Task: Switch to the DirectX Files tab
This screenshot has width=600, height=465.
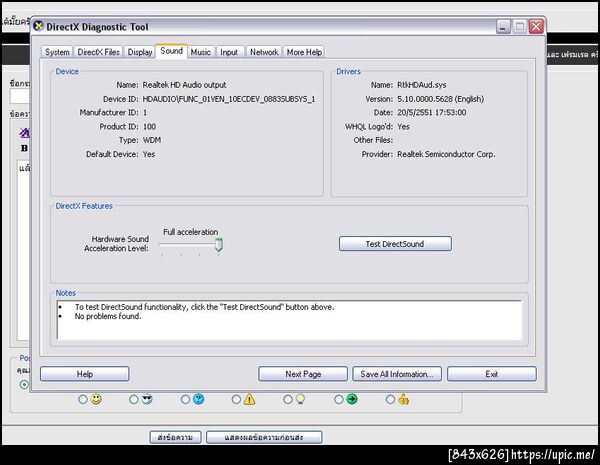Action: [x=98, y=52]
